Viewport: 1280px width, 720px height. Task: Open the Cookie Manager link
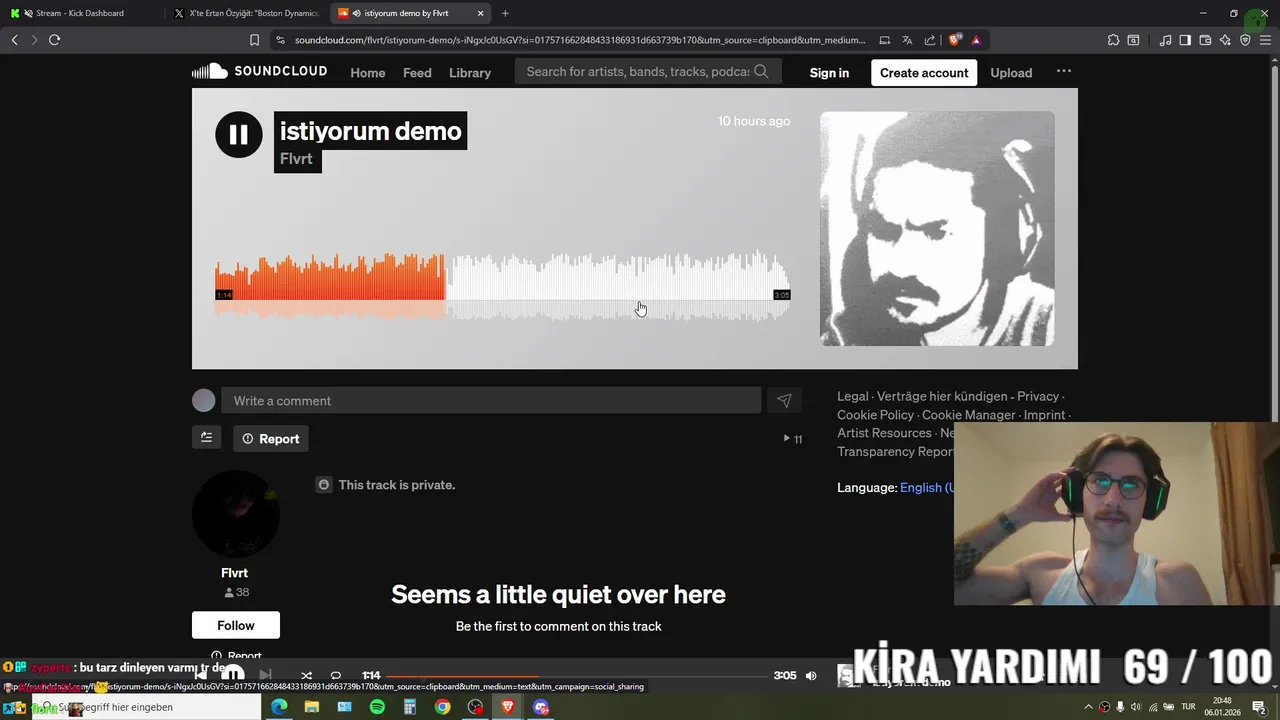(969, 415)
